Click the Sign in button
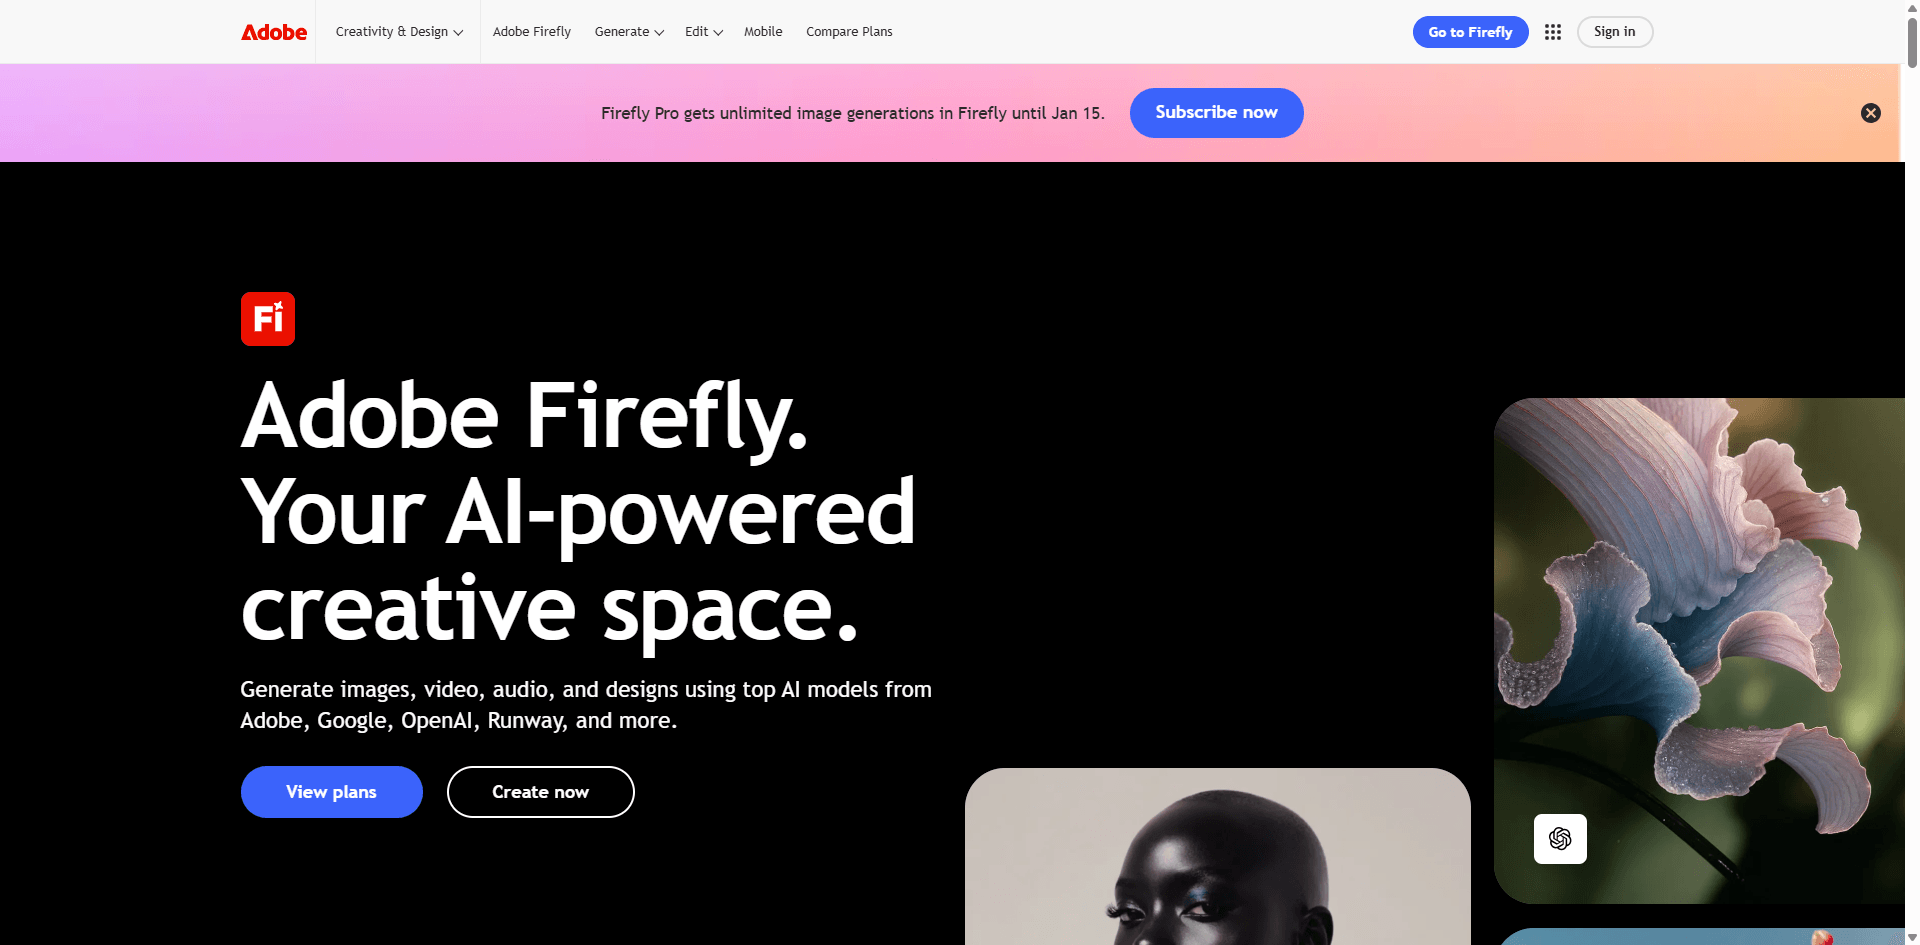 coord(1615,32)
